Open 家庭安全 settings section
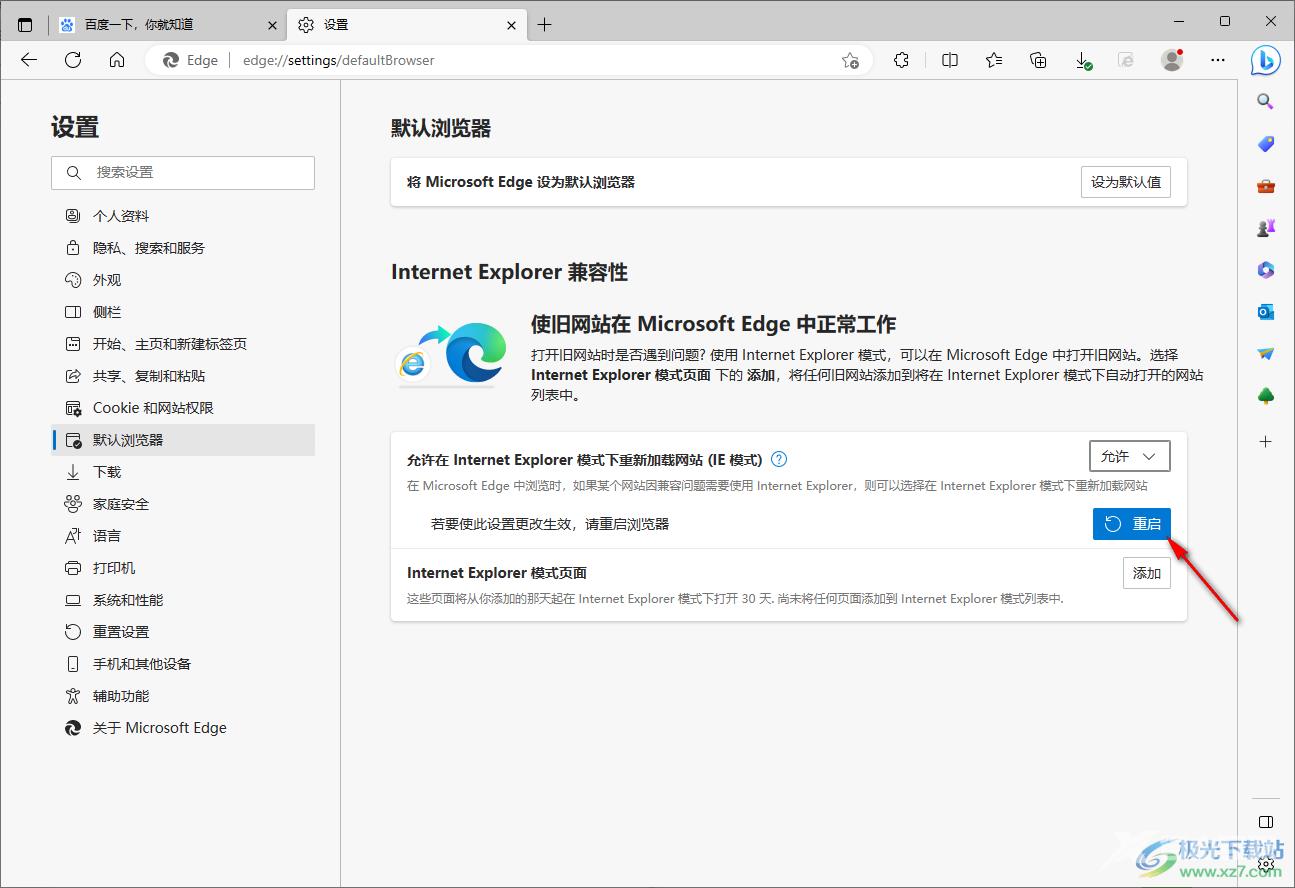The height and width of the screenshot is (888, 1295). point(184,504)
